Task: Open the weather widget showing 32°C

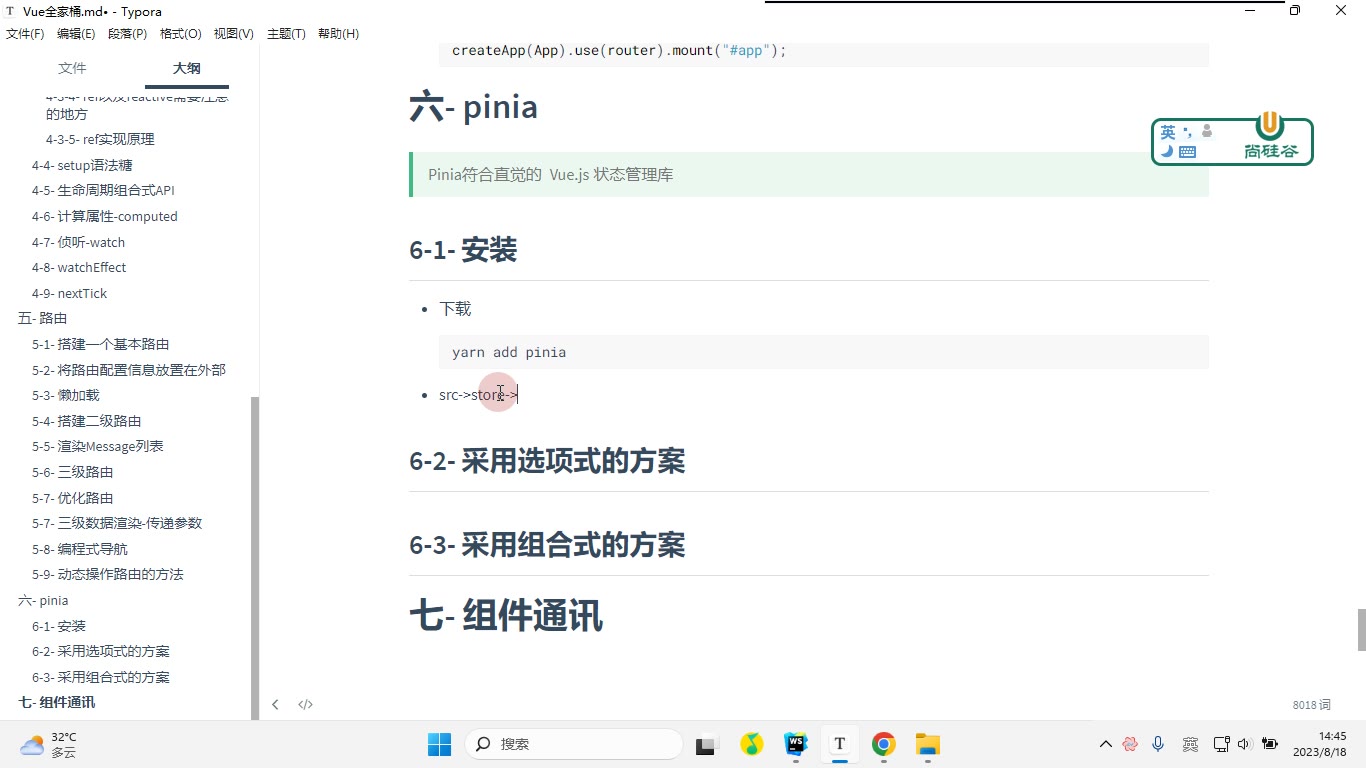Action: click(50, 744)
